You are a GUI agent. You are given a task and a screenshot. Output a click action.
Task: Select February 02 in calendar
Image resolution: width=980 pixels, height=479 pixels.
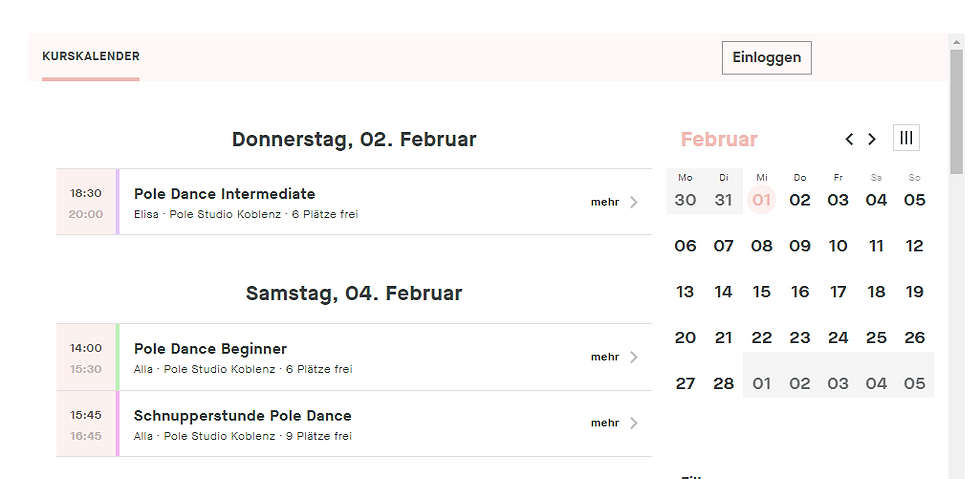click(x=800, y=199)
